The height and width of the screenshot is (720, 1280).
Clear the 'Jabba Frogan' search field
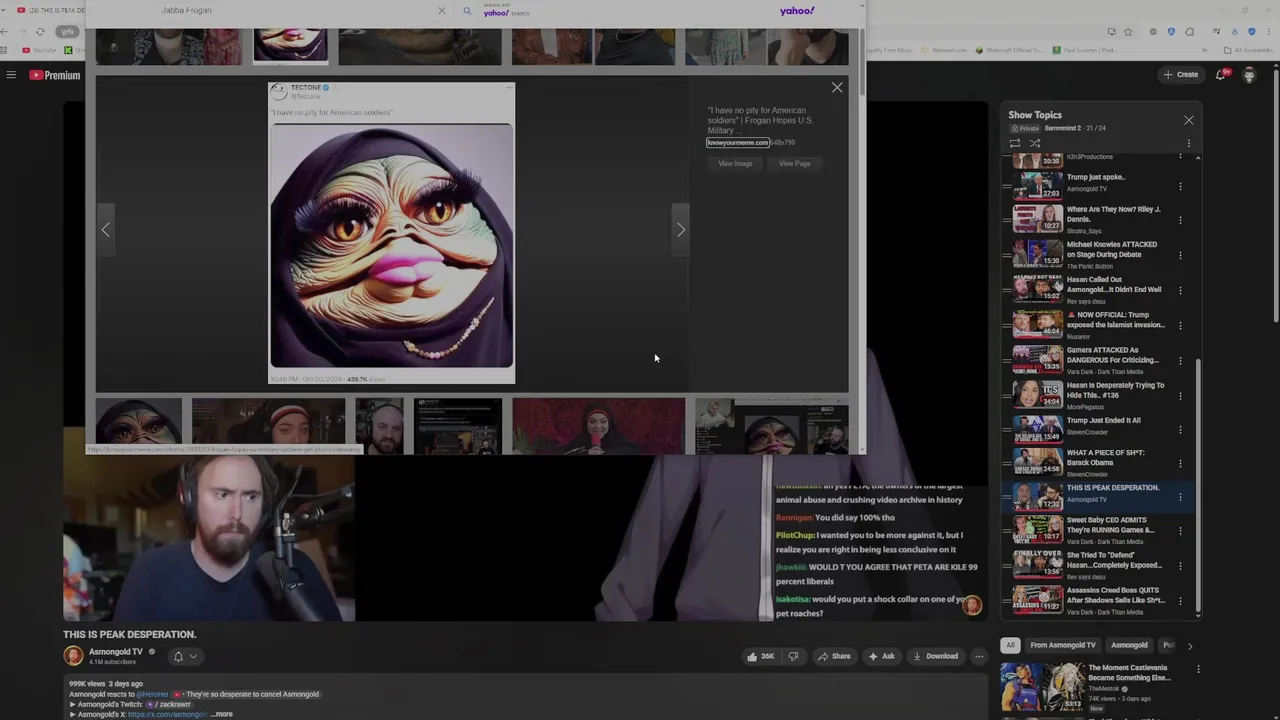tap(441, 11)
